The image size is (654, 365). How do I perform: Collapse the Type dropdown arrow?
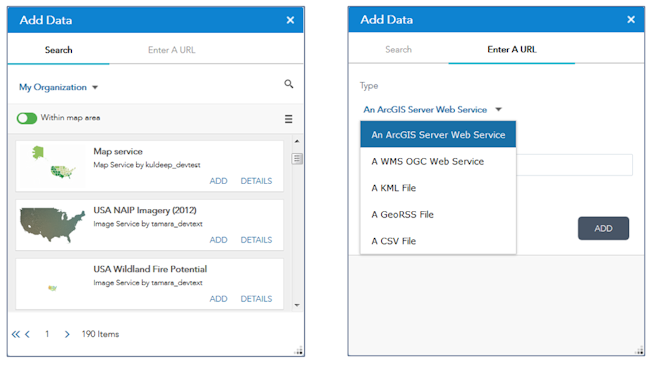pyautogui.click(x=498, y=110)
